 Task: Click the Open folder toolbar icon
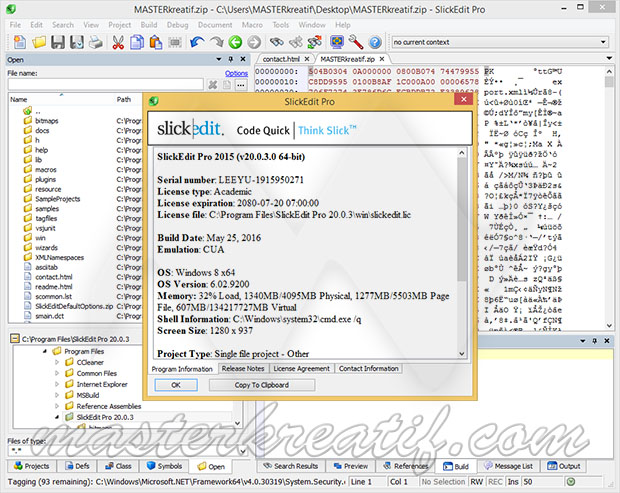coord(39,42)
